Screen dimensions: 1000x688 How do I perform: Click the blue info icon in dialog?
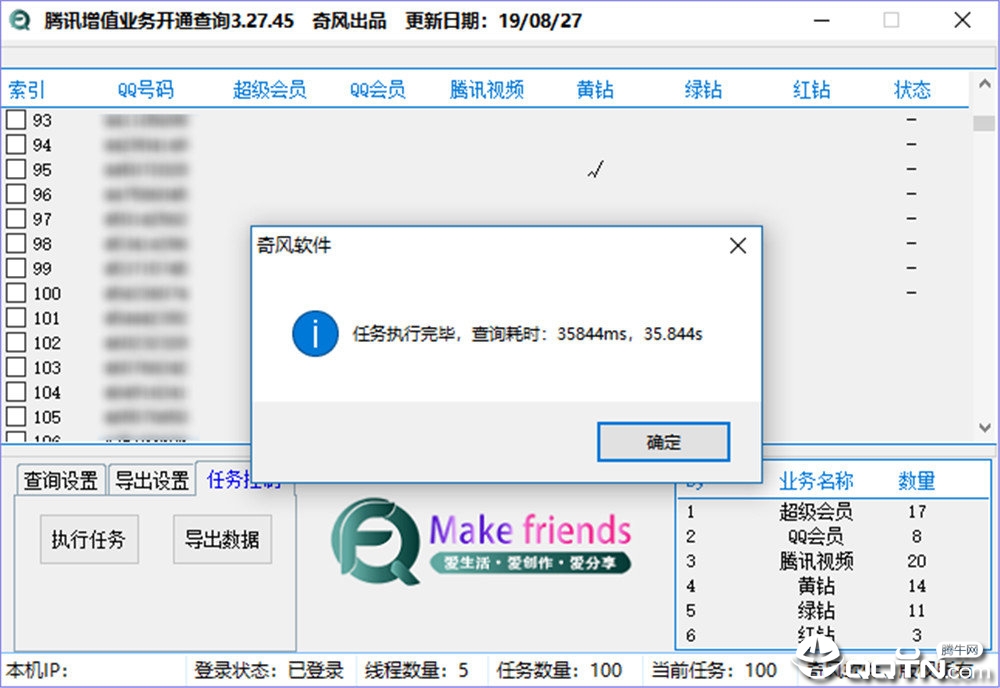point(315,333)
